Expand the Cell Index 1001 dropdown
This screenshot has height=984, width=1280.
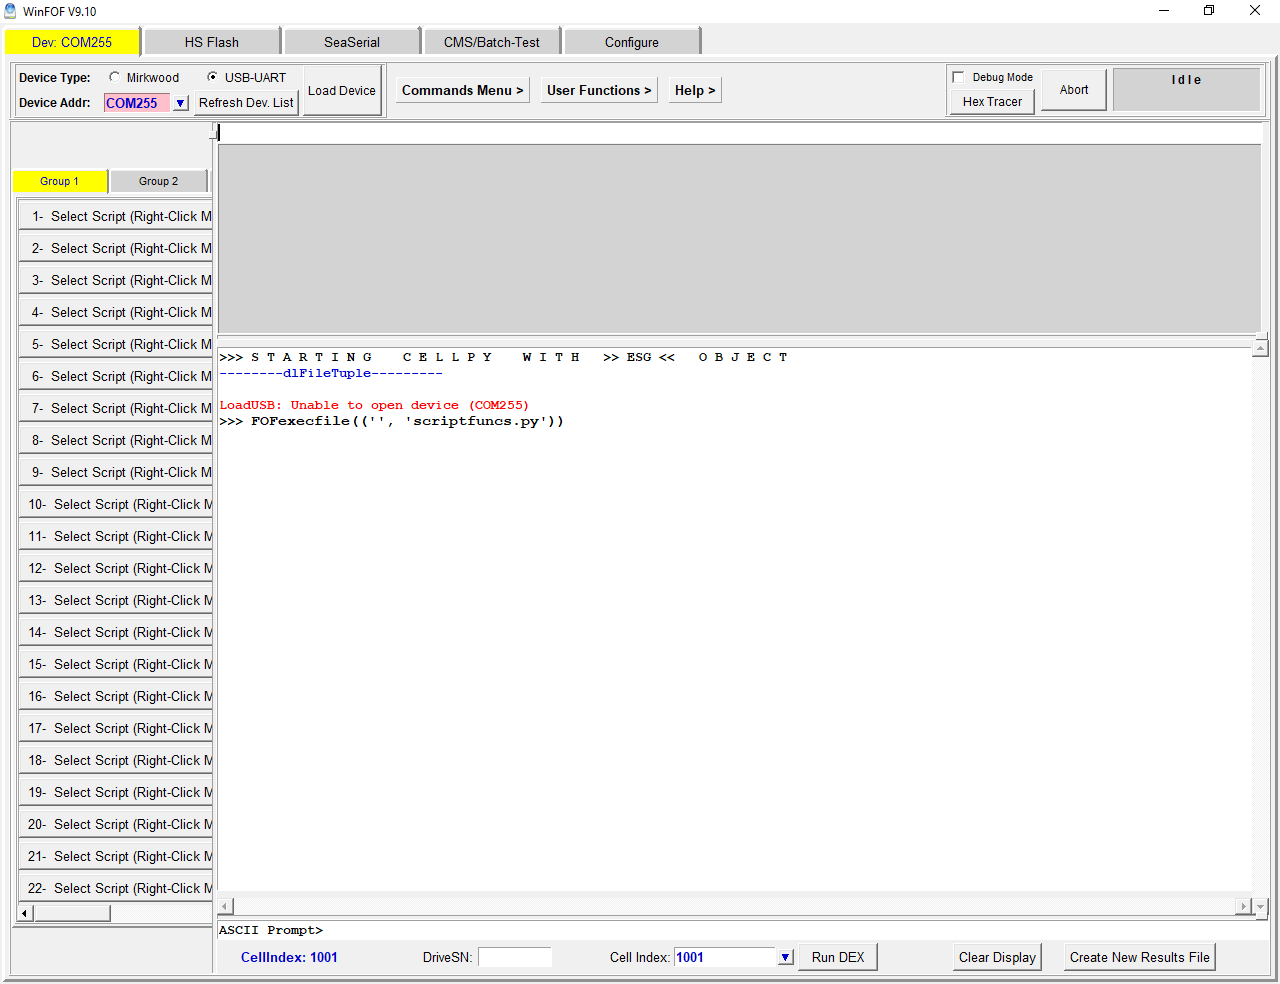pyautogui.click(x=785, y=957)
